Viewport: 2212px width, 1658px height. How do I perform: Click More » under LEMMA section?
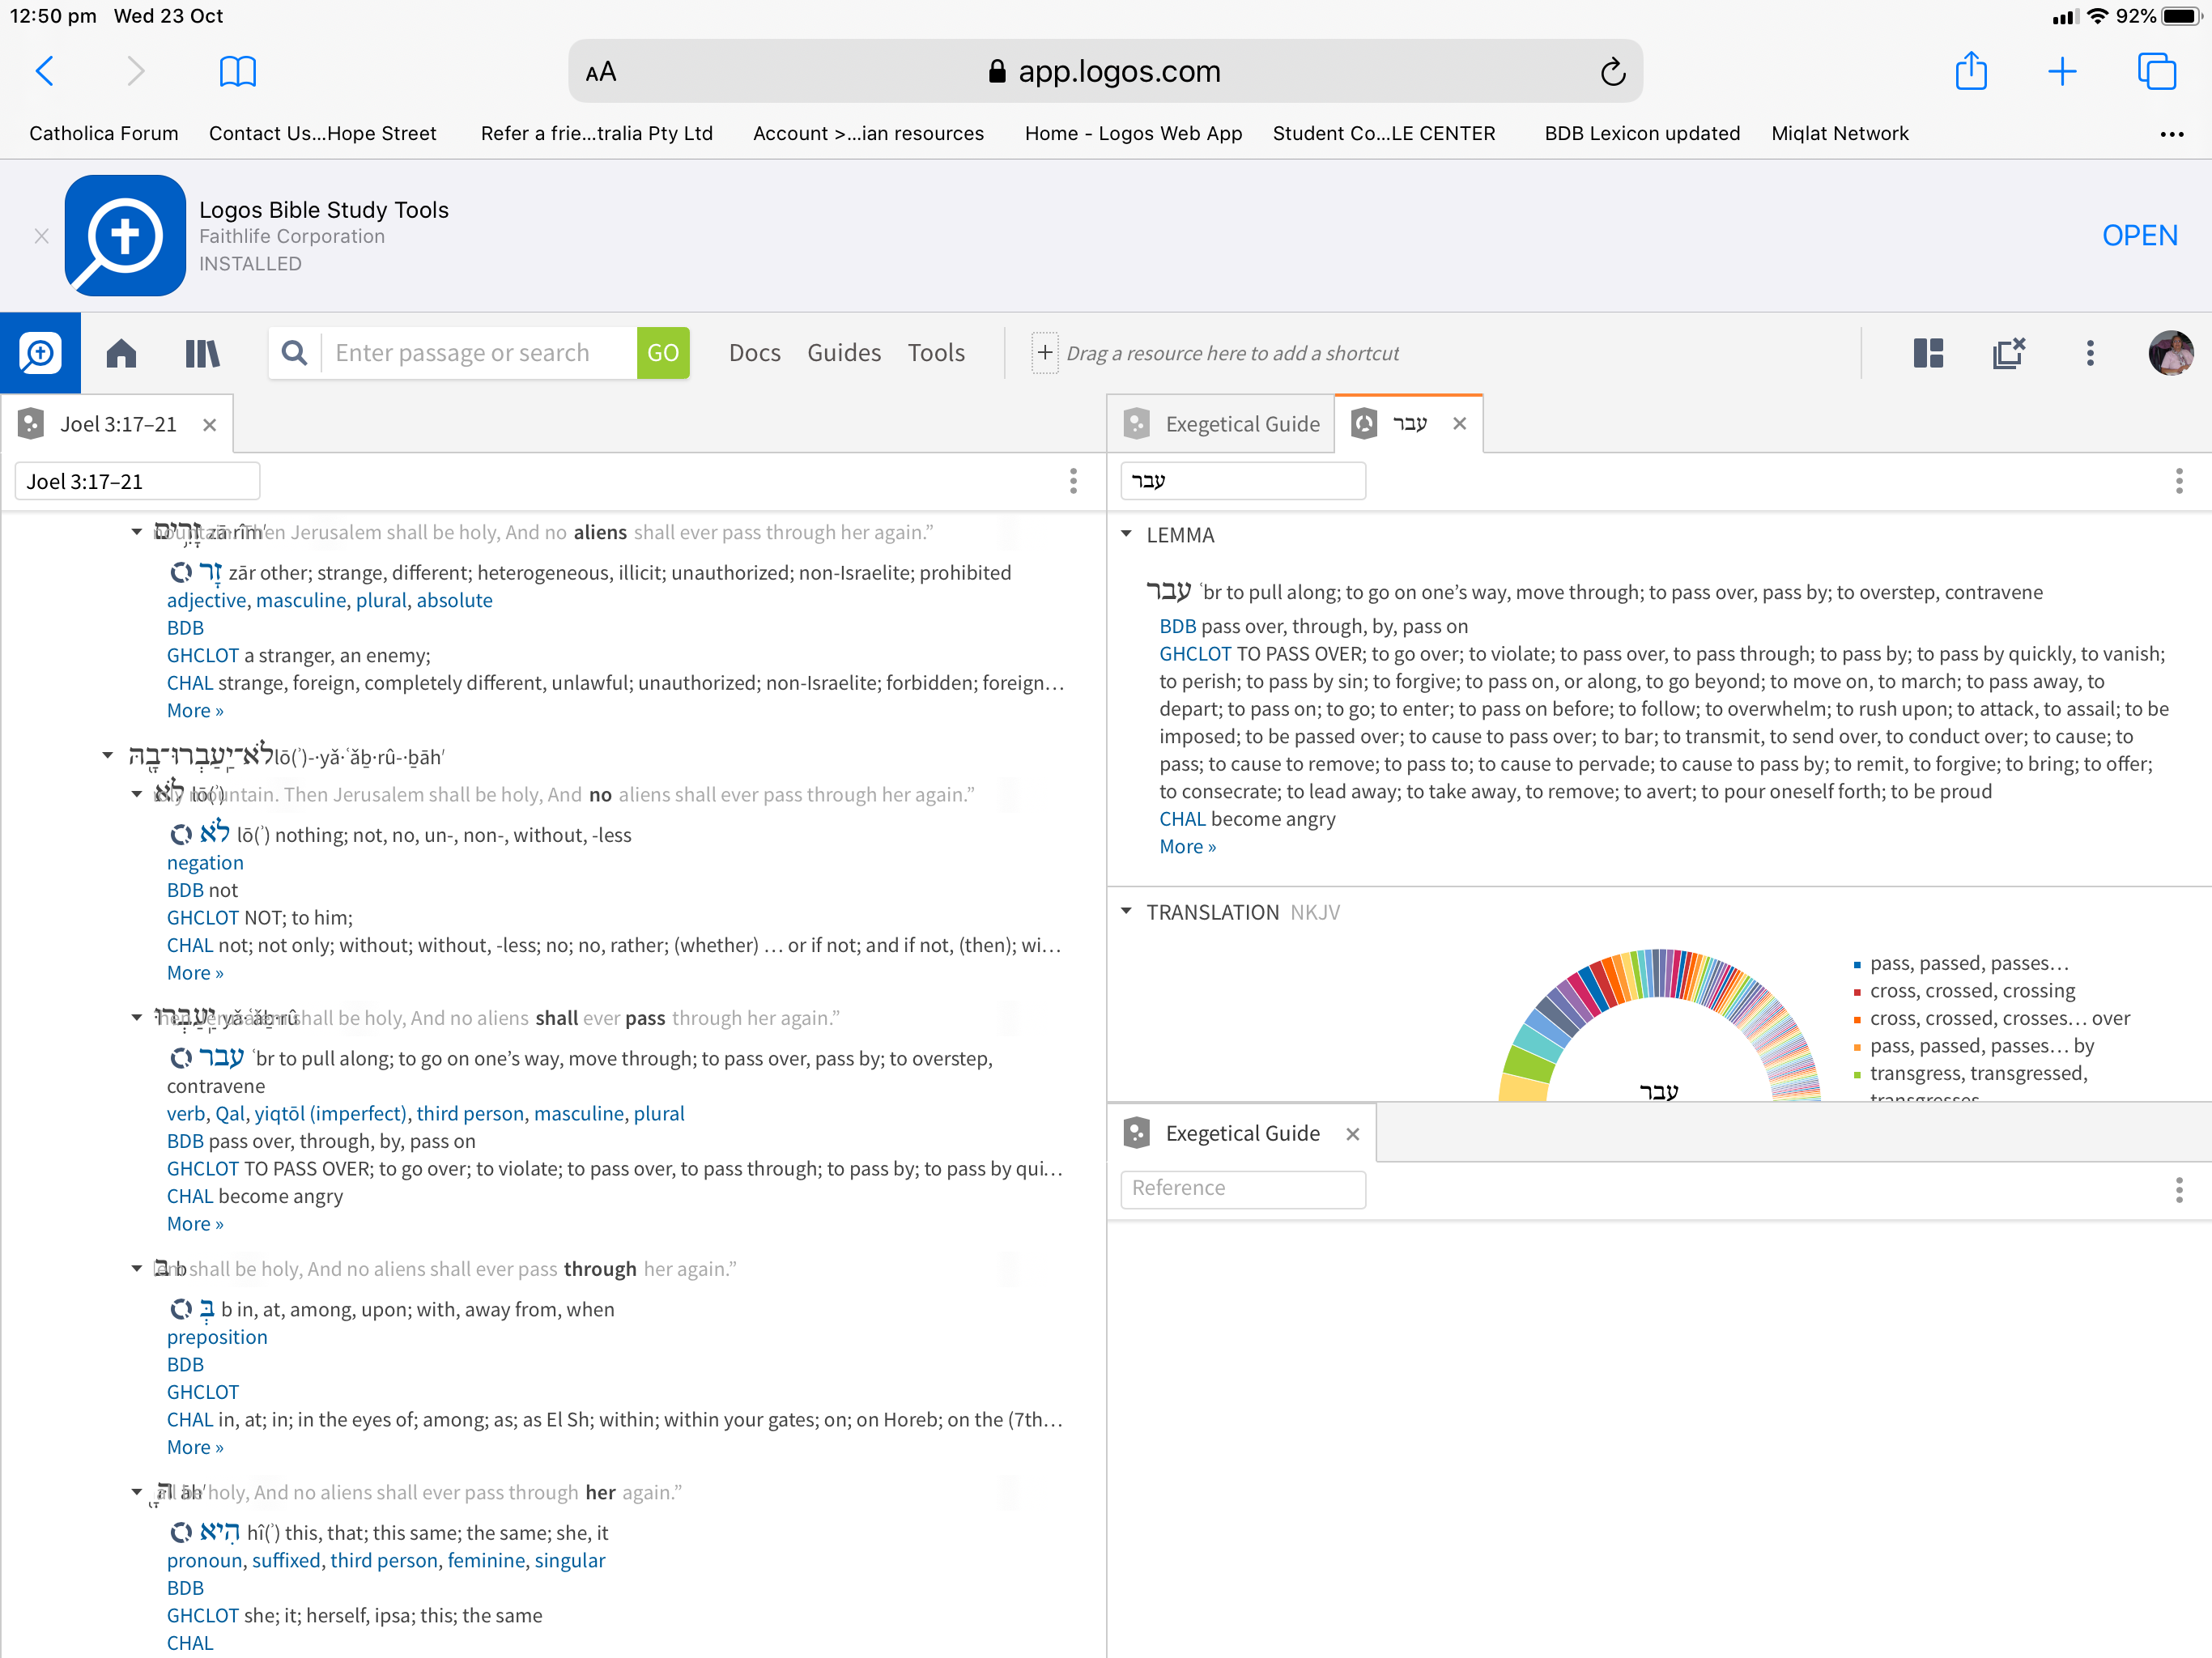(x=1187, y=846)
